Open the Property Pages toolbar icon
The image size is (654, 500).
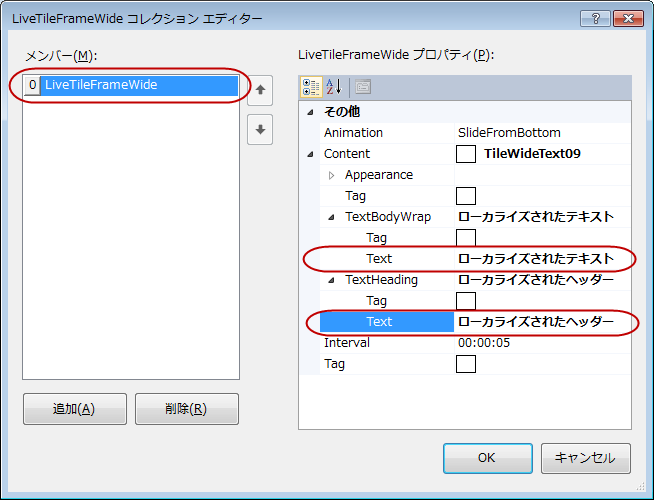363,87
